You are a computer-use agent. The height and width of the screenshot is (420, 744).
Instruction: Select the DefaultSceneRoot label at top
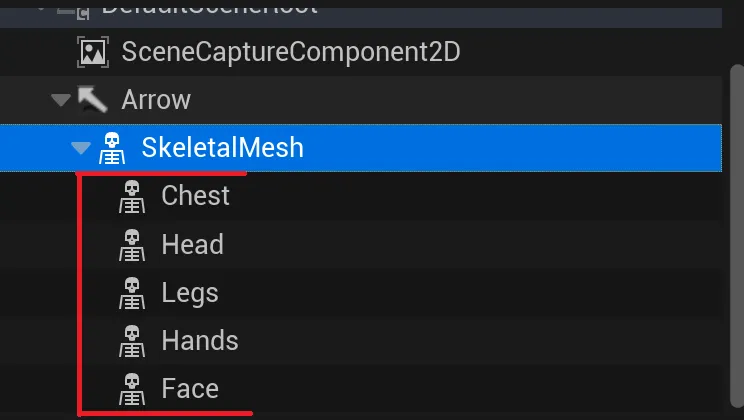[x=210, y=6]
